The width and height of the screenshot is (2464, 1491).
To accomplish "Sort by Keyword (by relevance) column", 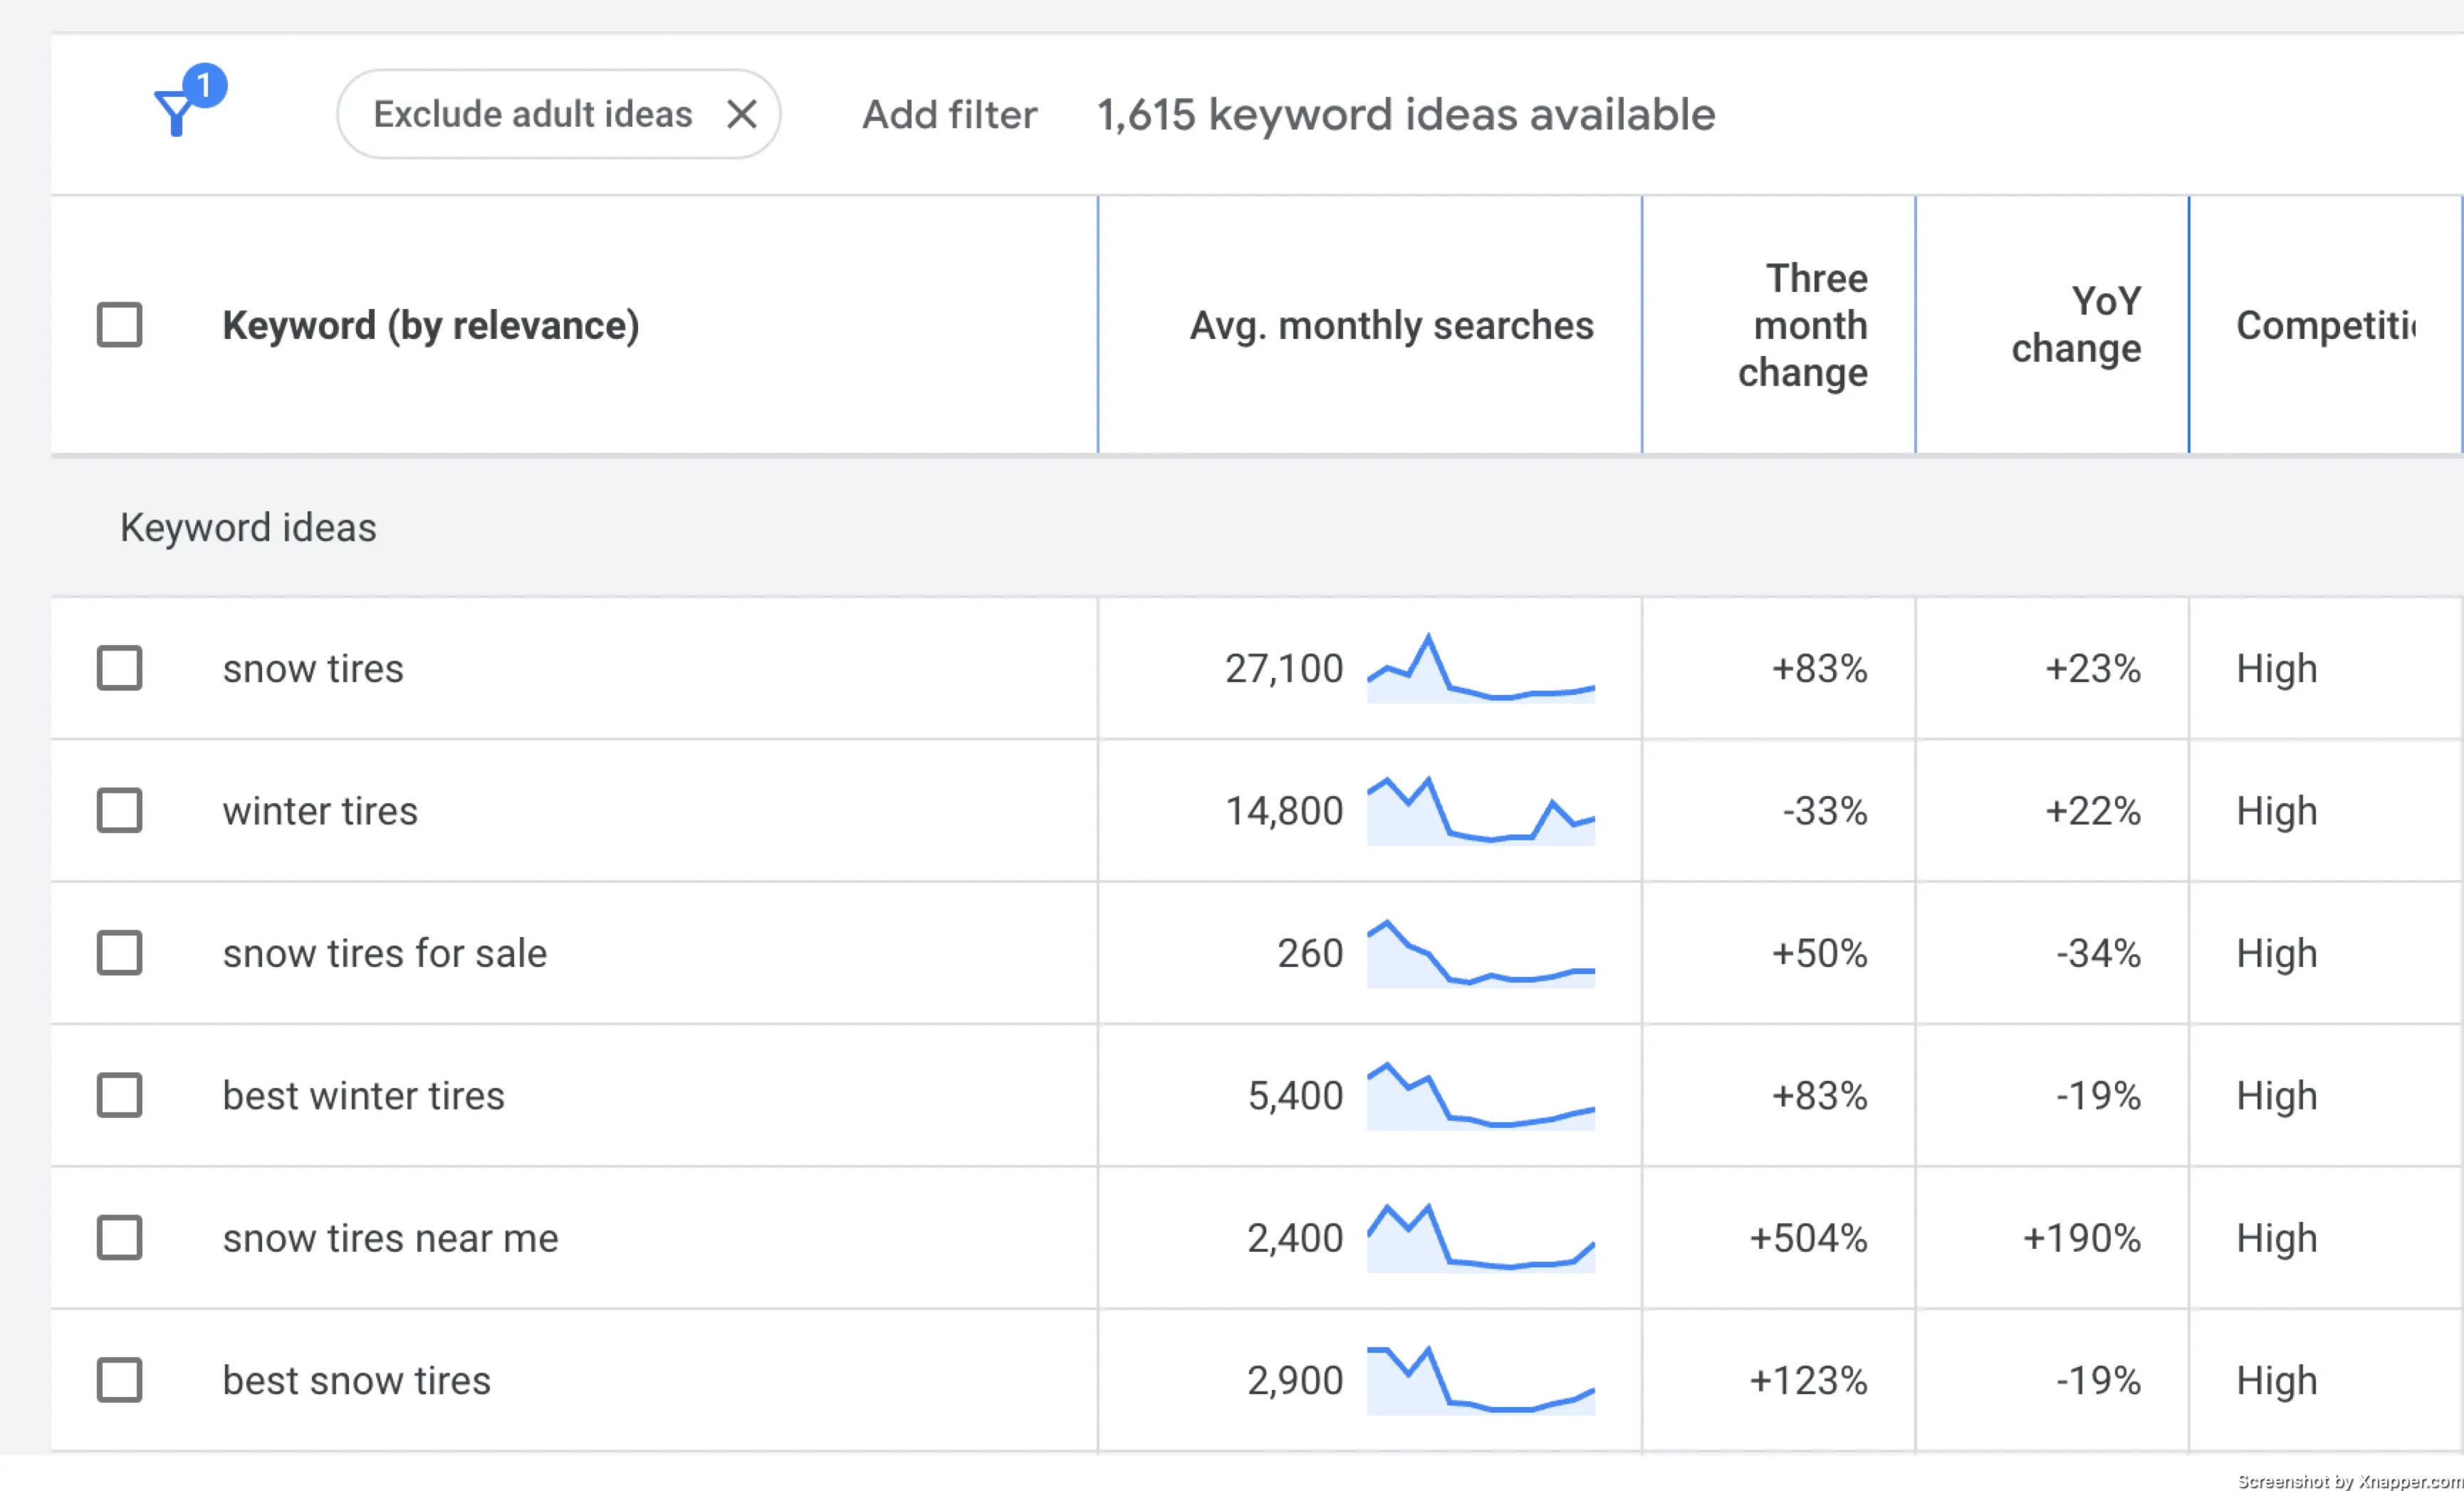I will pyautogui.click(x=430, y=326).
